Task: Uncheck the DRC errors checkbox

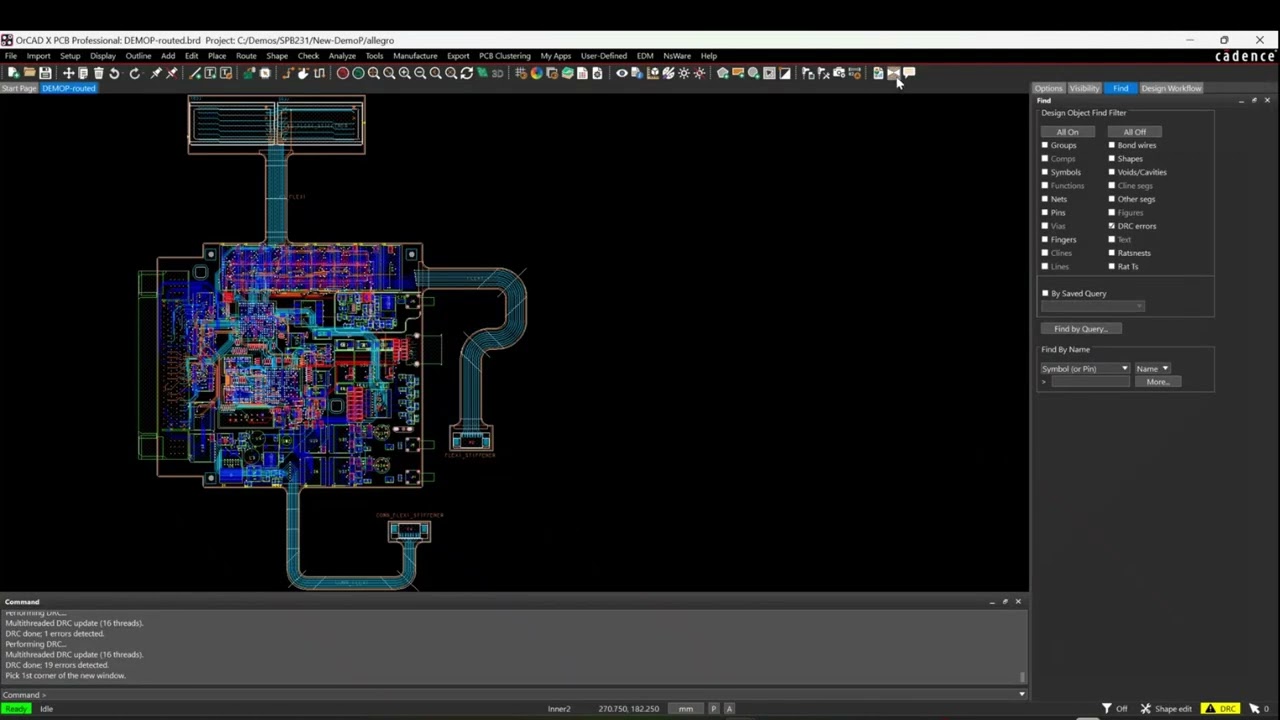Action: tap(1111, 226)
